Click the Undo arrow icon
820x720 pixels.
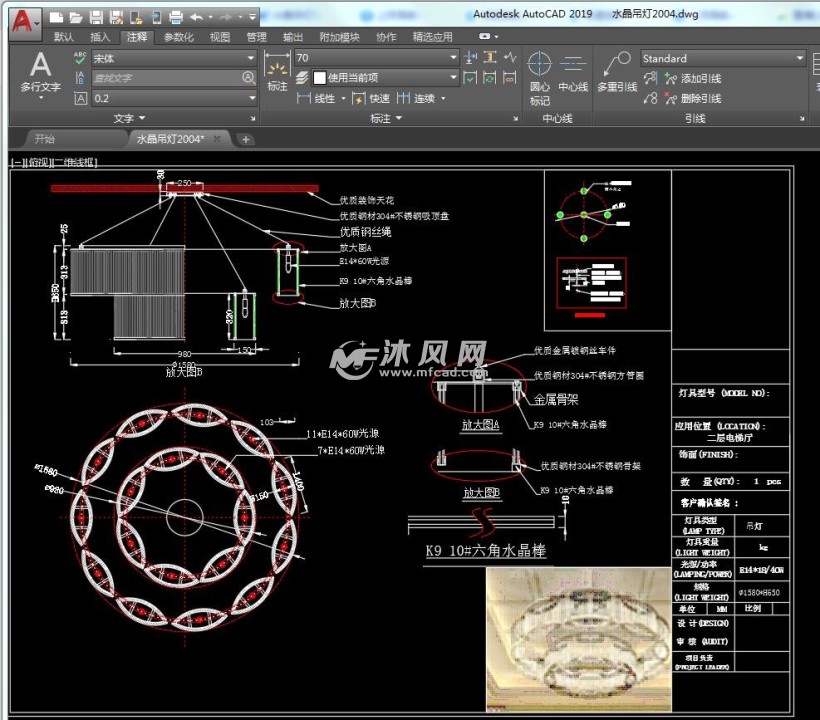pos(196,17)
